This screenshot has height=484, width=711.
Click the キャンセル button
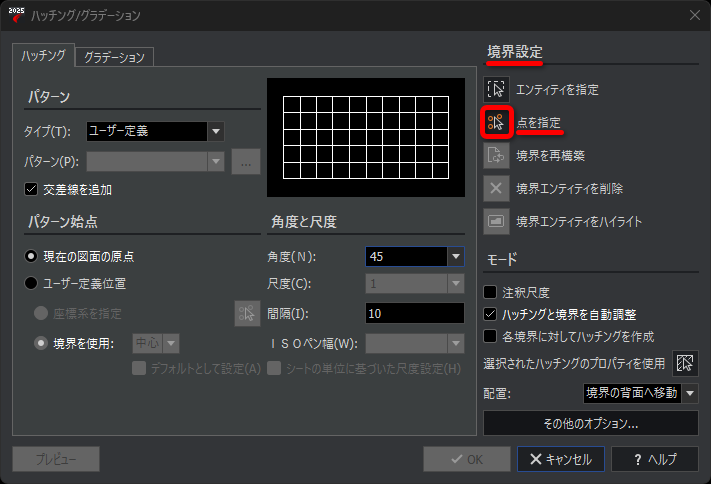point(560,459)
